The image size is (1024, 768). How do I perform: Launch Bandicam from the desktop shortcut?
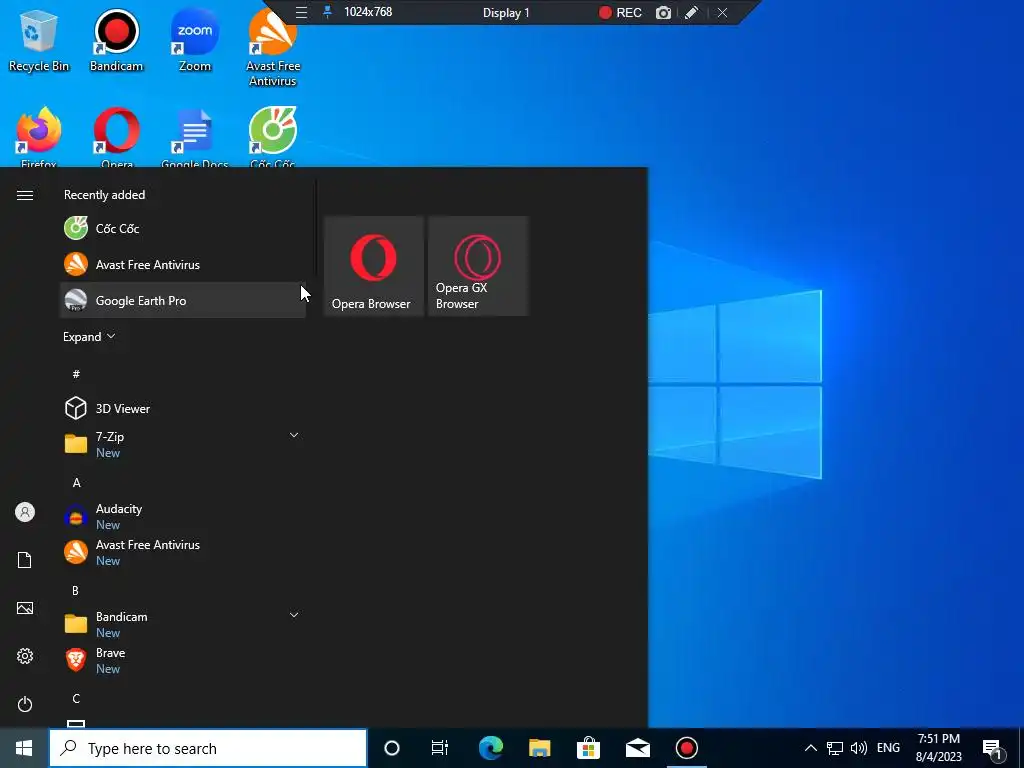tap(116, 40)
